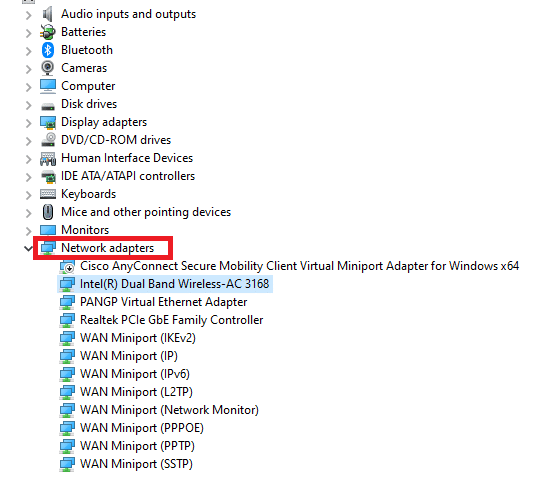Click the Monitors category icon
This screenshot has height=477, width=546.
click(48, 230)
